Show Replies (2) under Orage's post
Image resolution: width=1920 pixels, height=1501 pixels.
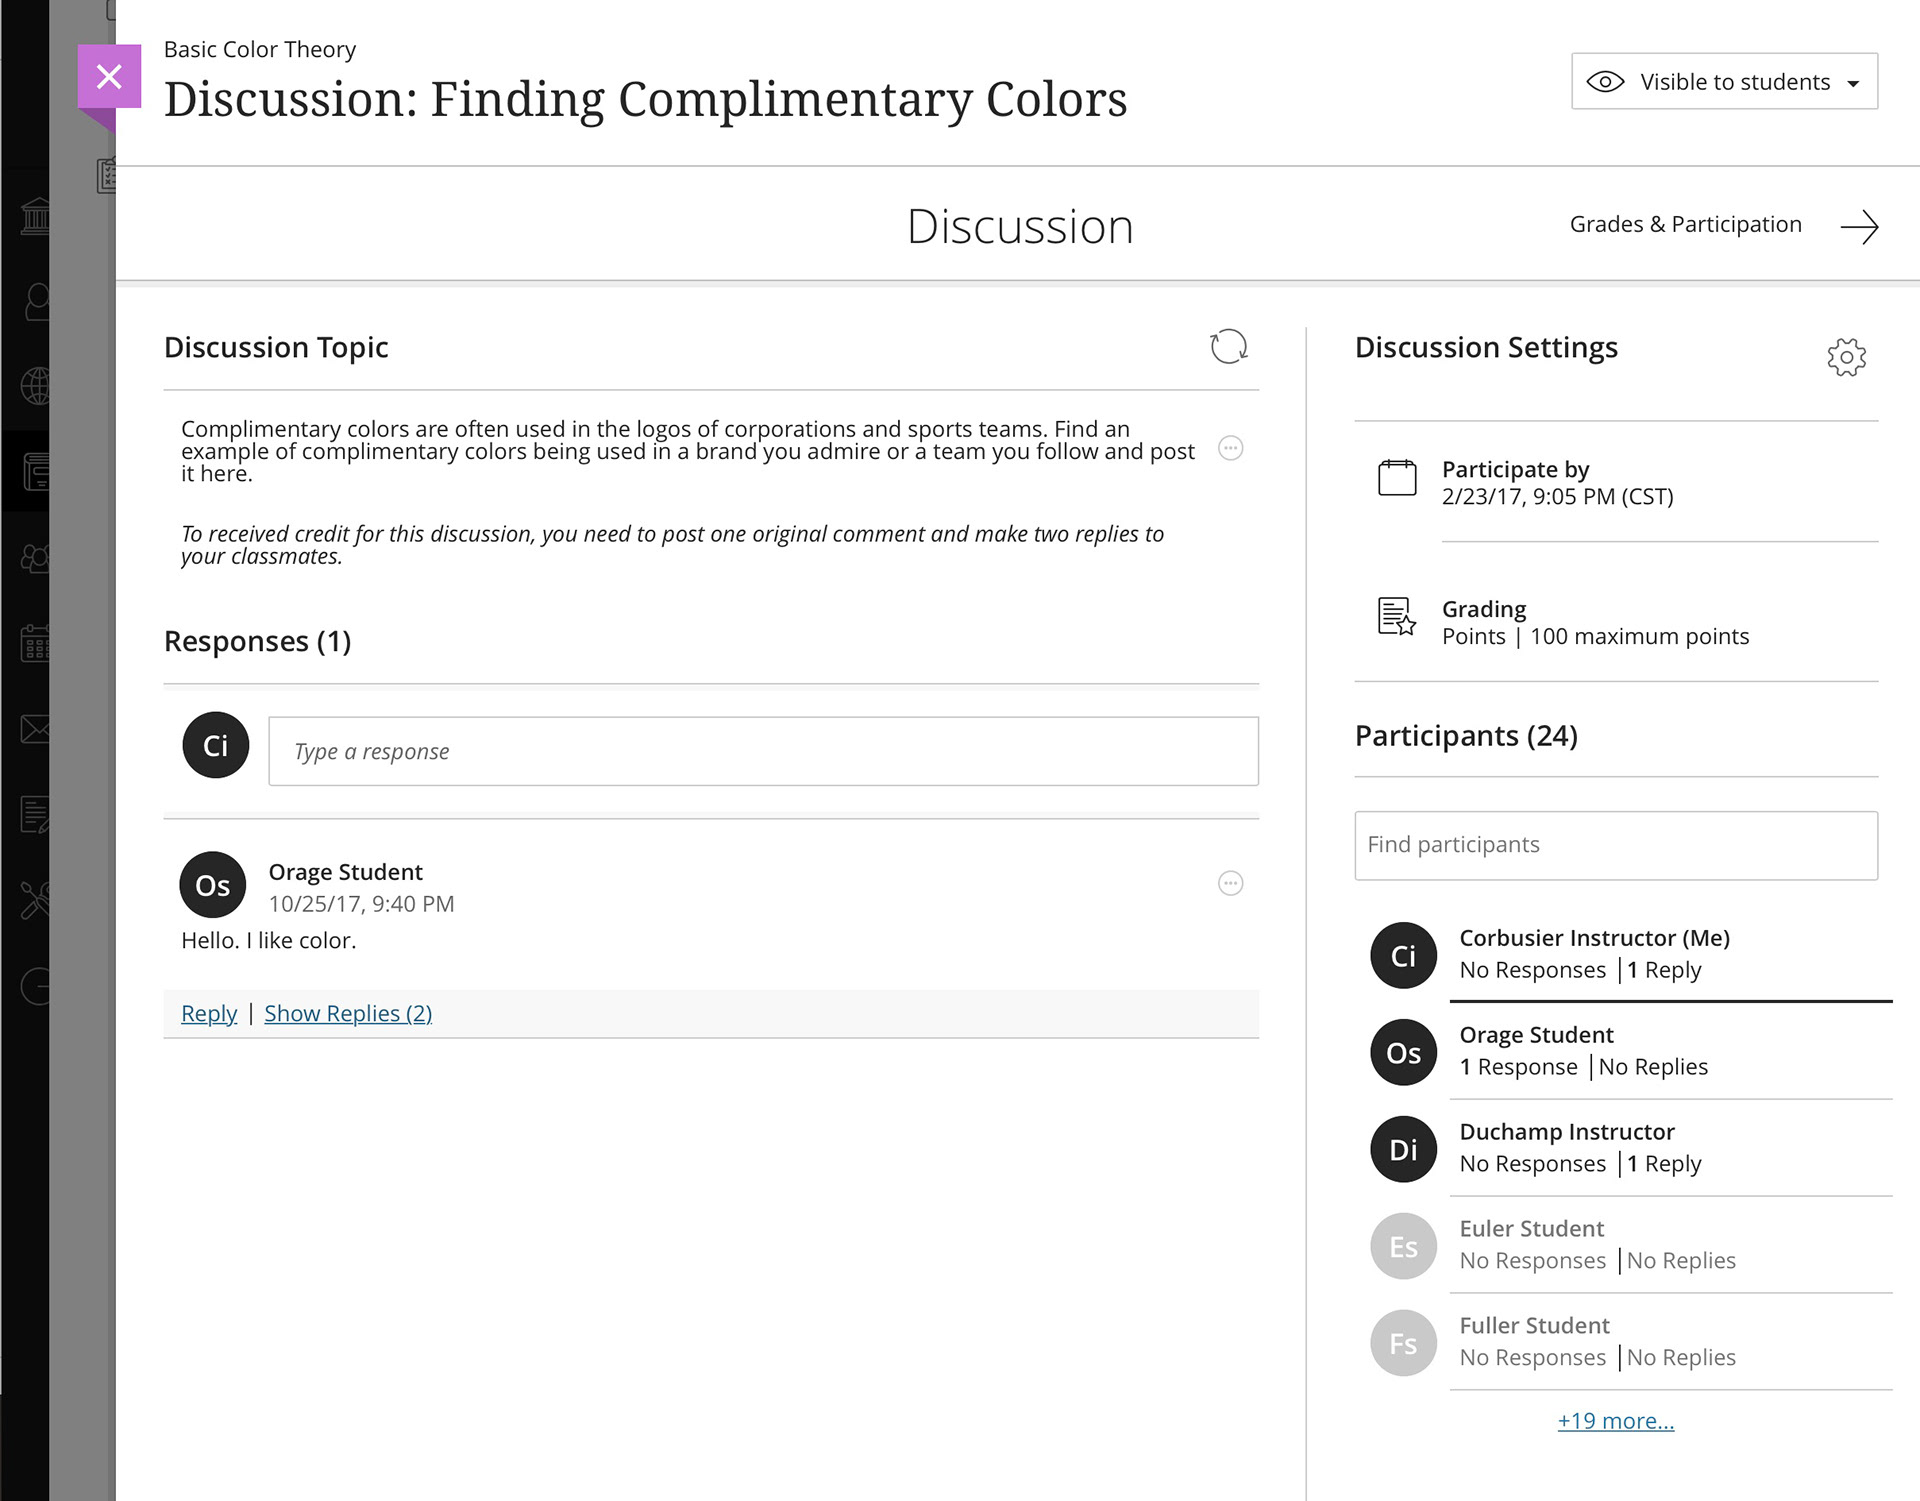348,1013
